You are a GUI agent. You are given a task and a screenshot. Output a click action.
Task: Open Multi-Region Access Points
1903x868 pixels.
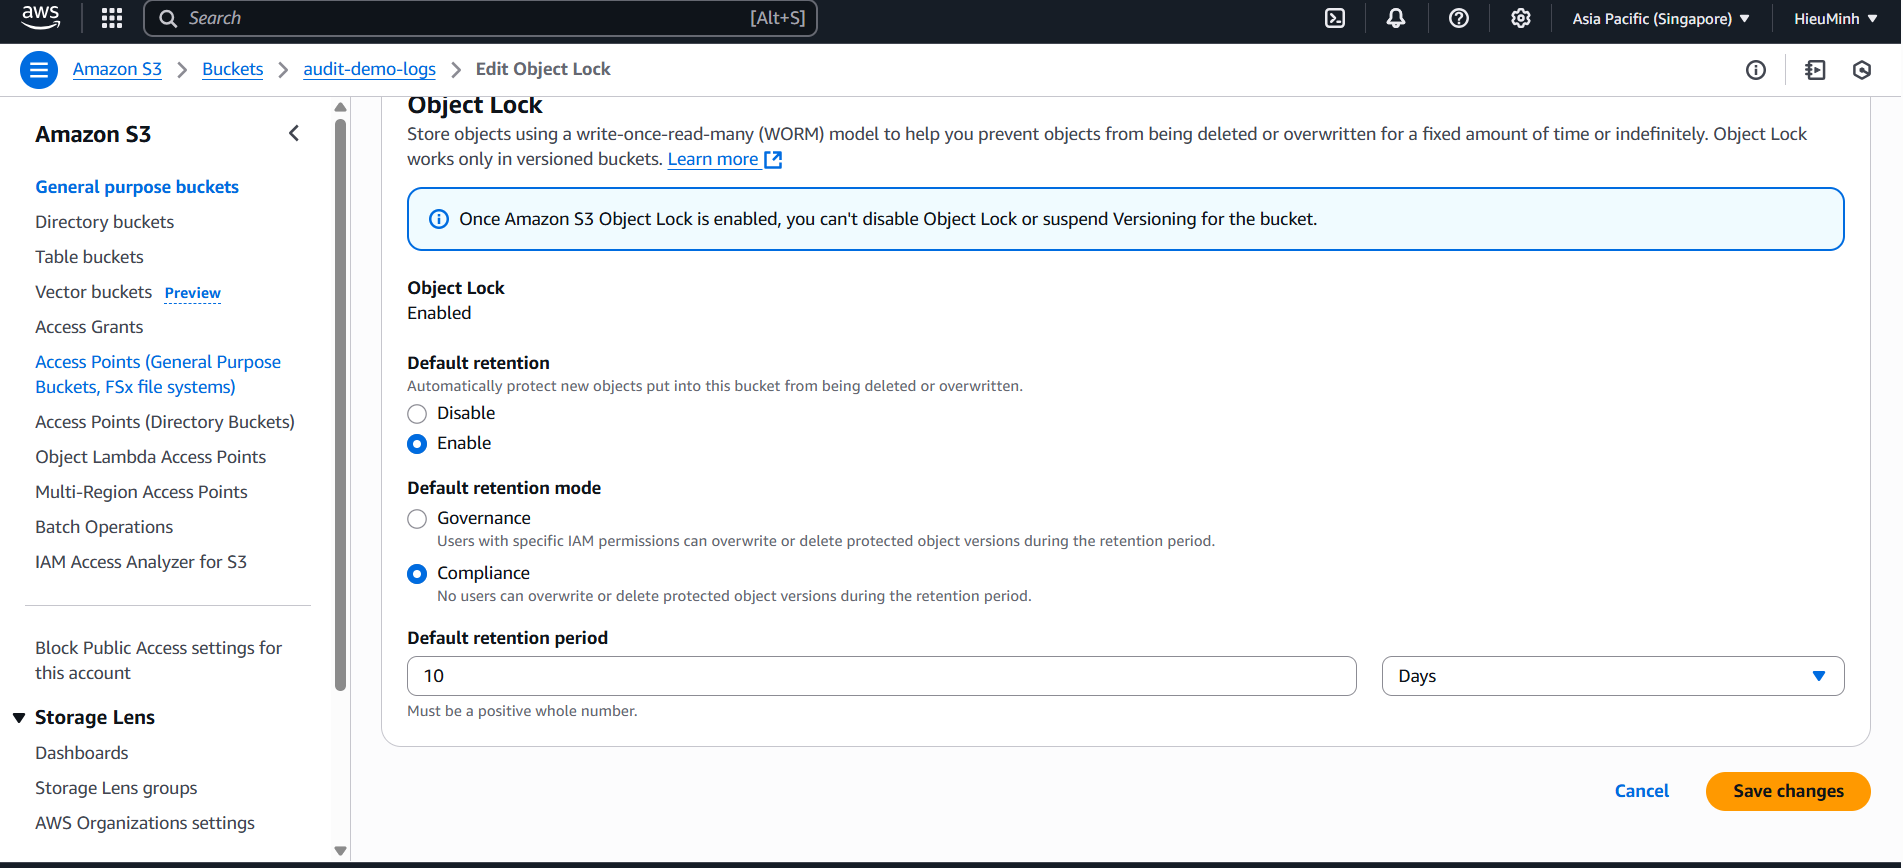coord(141,492)
